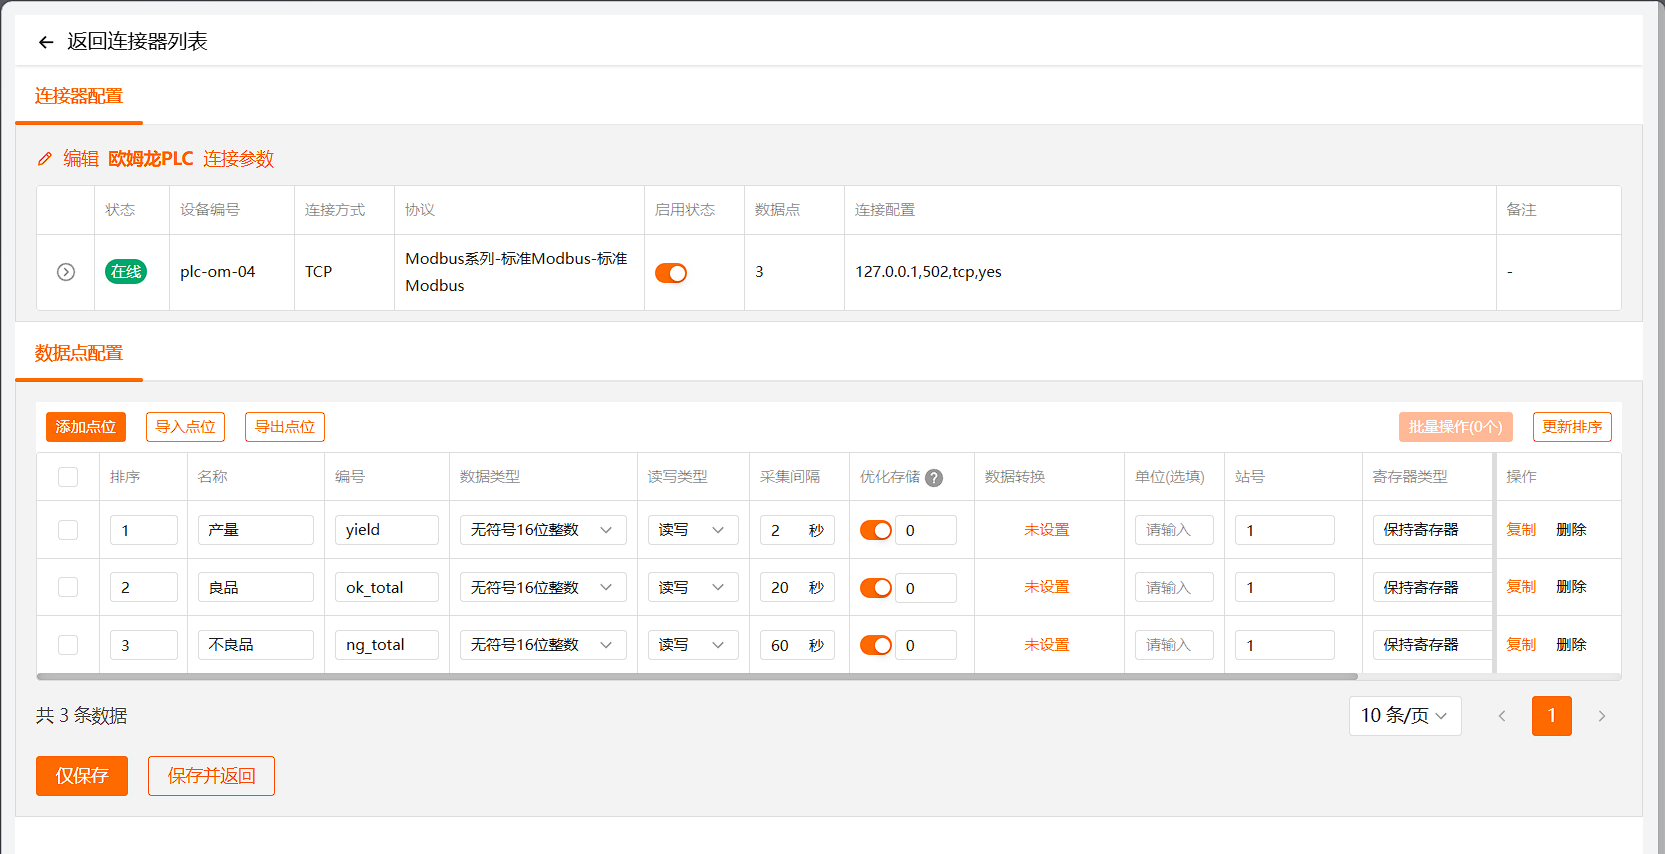Viewport: 1665px width, 854px height.
Task: Click 导出点位 button
Action: [285, 427]
